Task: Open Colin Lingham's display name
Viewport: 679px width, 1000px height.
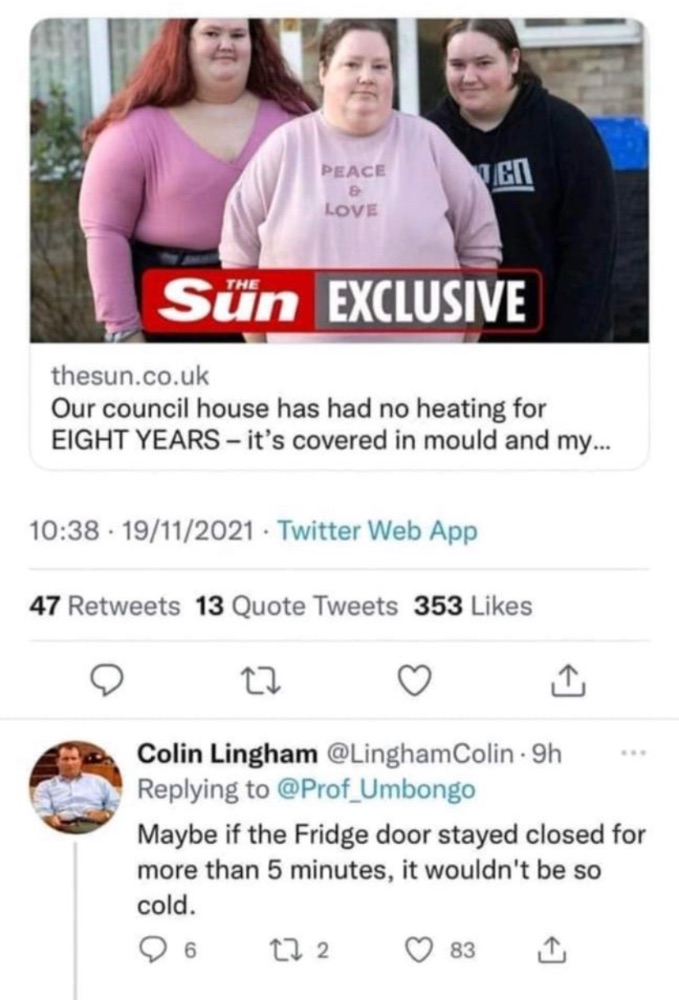Action: (x=228, y=753)
